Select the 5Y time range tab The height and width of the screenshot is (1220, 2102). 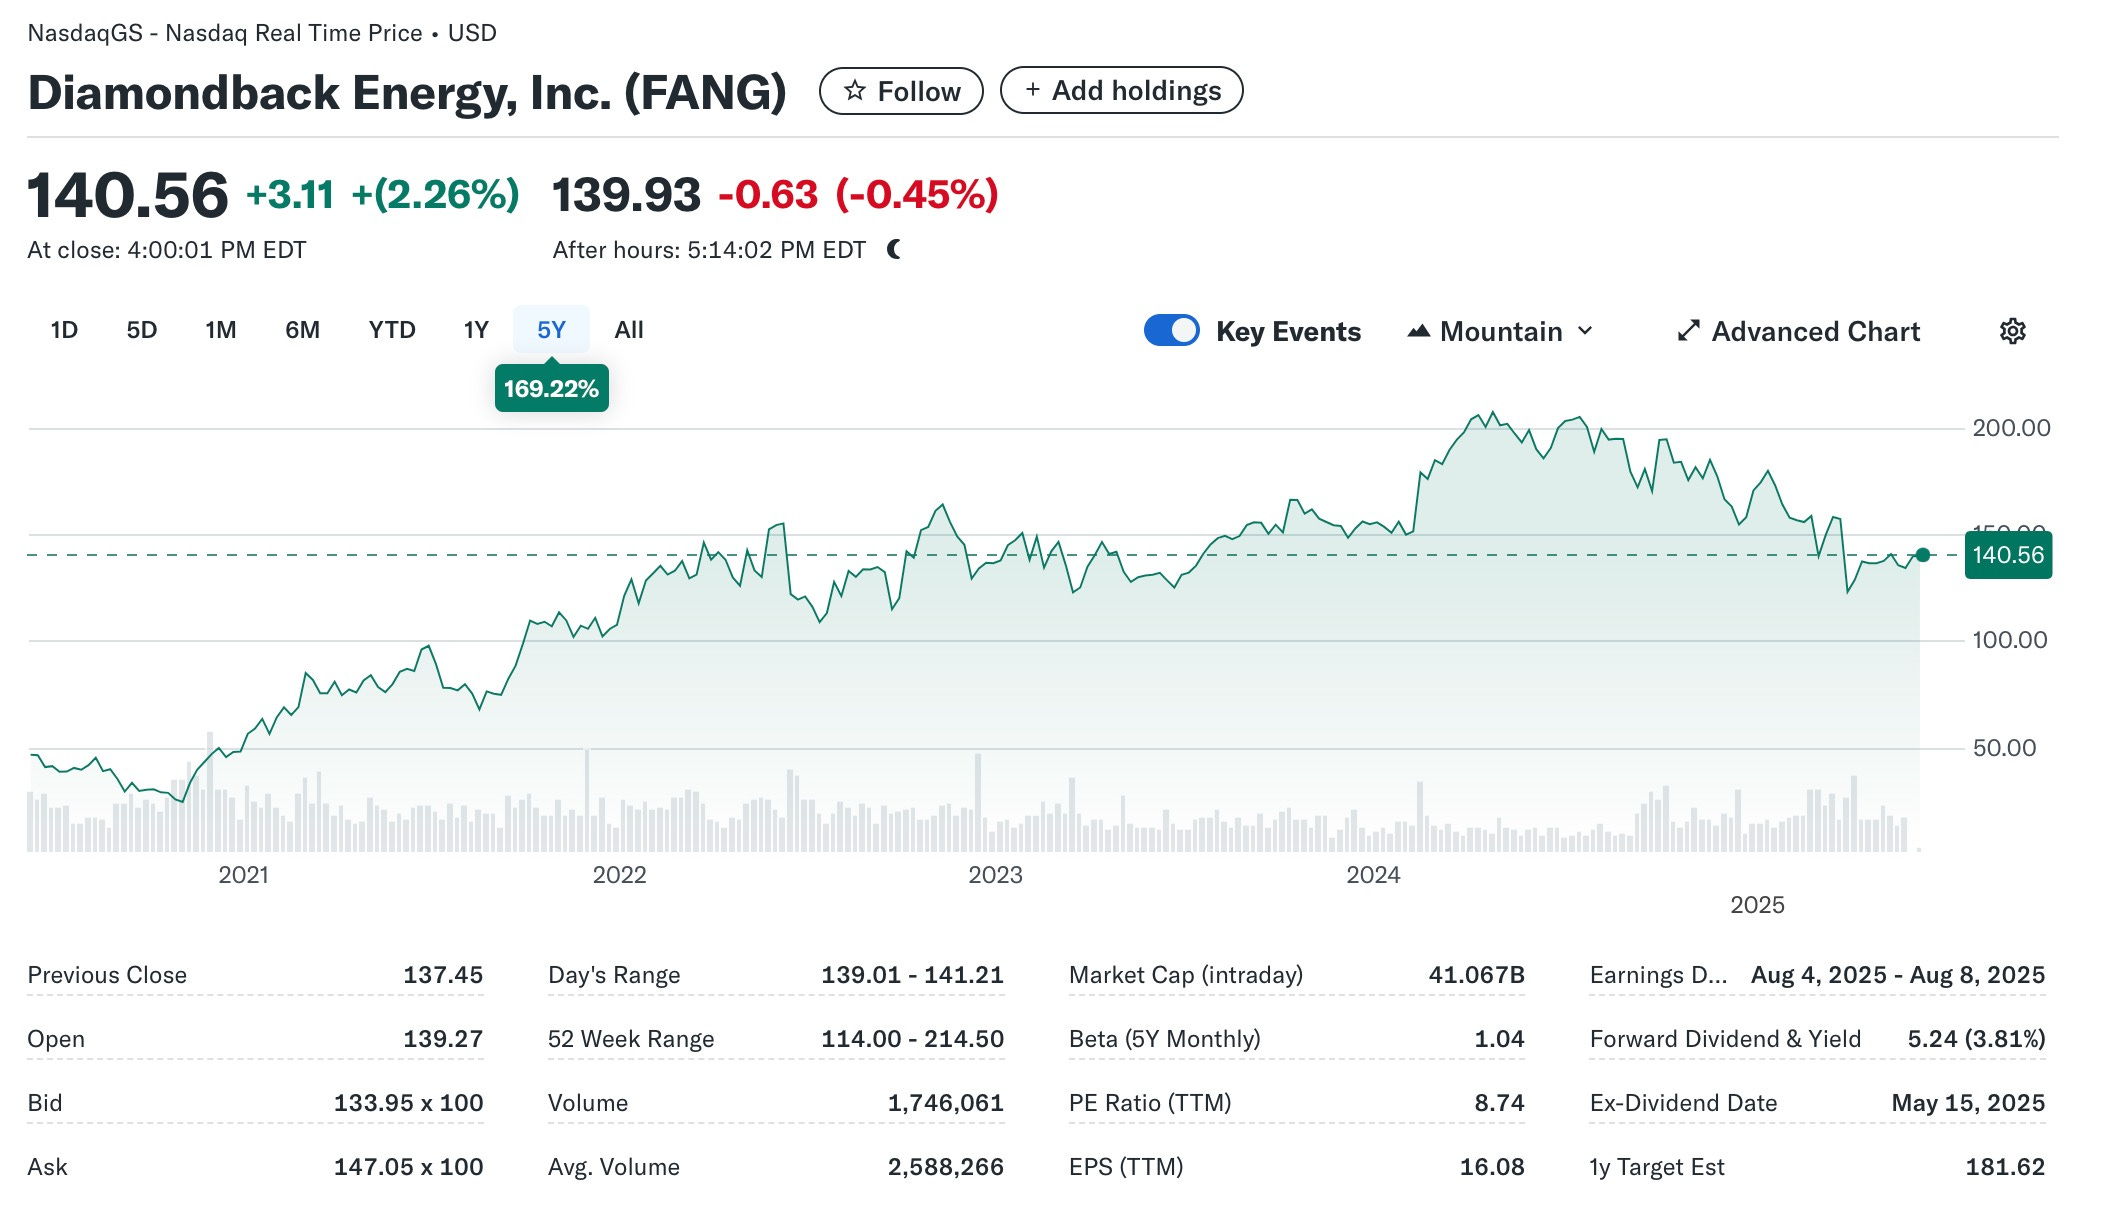[551, 330]
